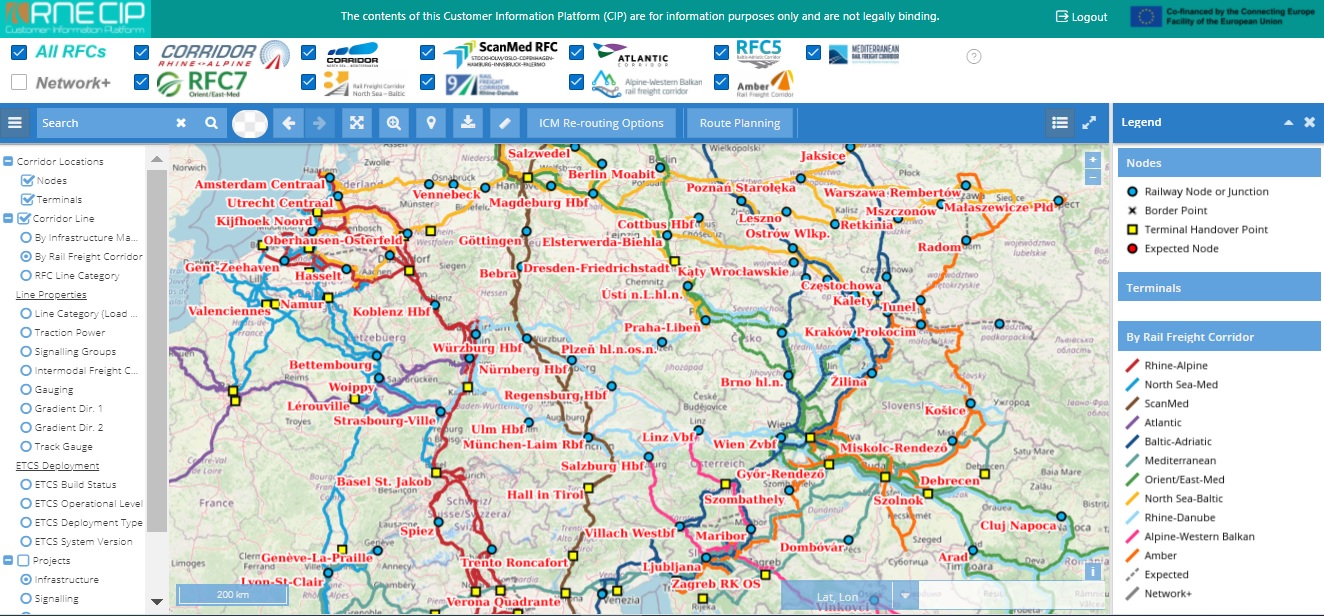Image resolution: width=1324 pixels, height=616 pixels.
Task: Click the Atlantic purple legend swatch
Action: (x=1132, y=423)
